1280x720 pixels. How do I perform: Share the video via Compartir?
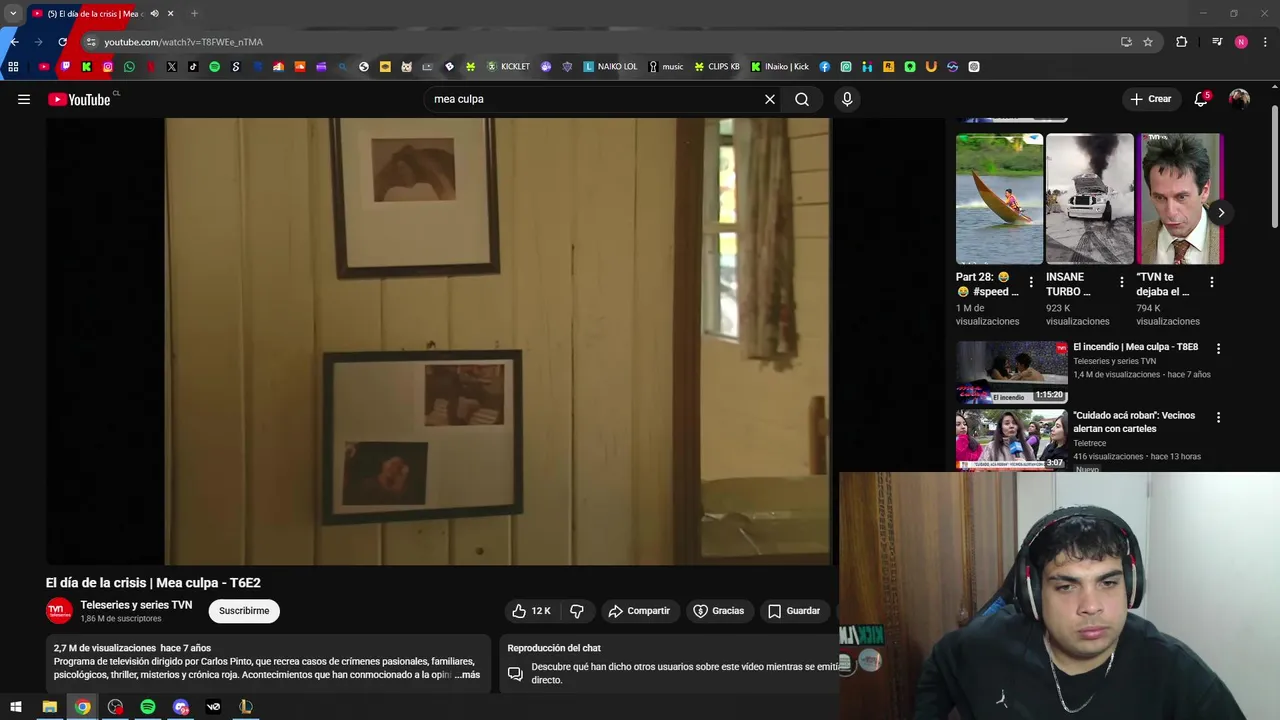(x=639, y=611)
